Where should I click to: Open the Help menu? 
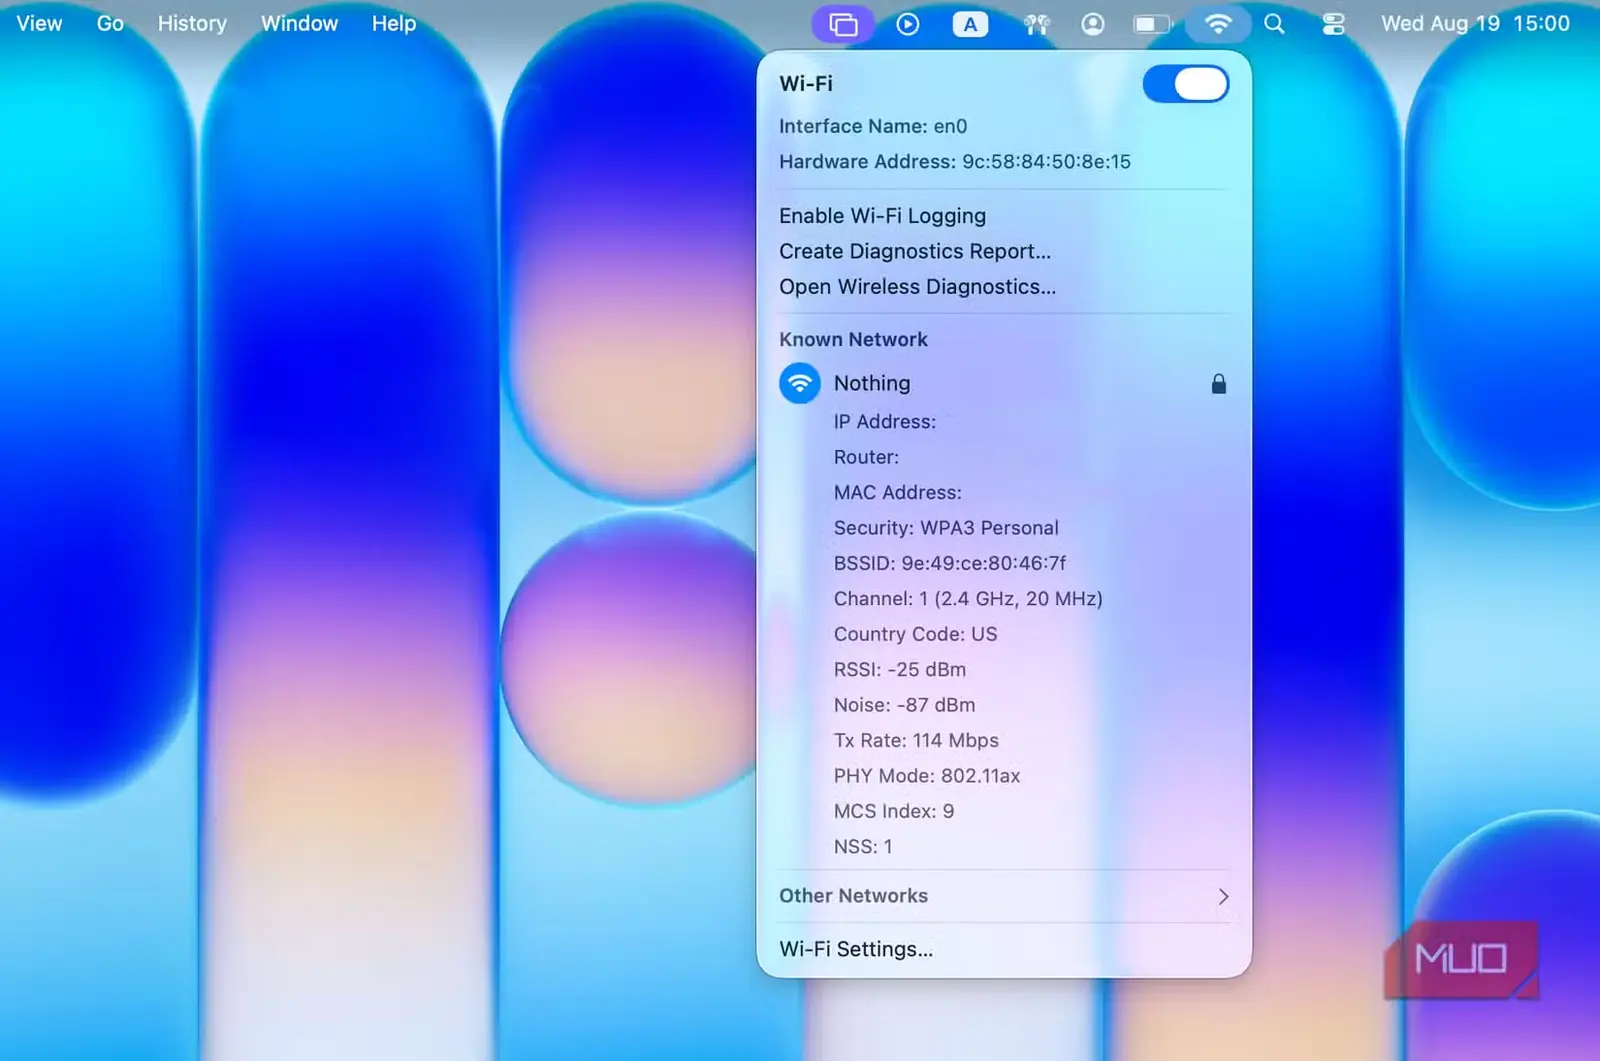pos(394,23)
